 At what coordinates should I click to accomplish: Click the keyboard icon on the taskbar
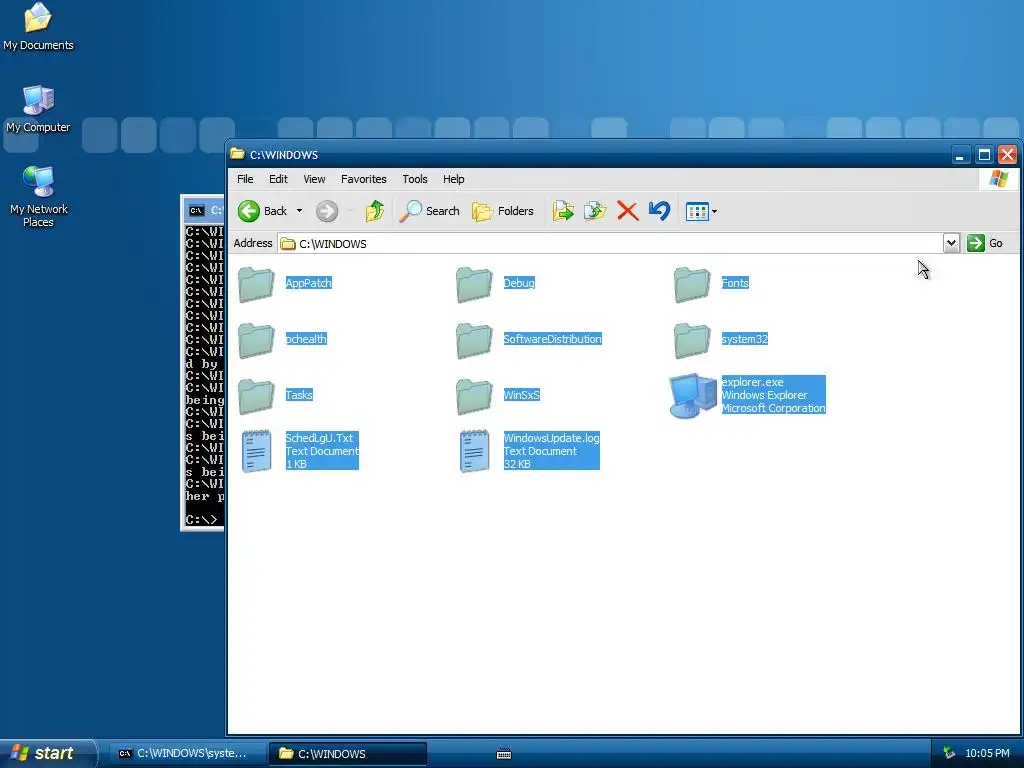coord(504,754)
